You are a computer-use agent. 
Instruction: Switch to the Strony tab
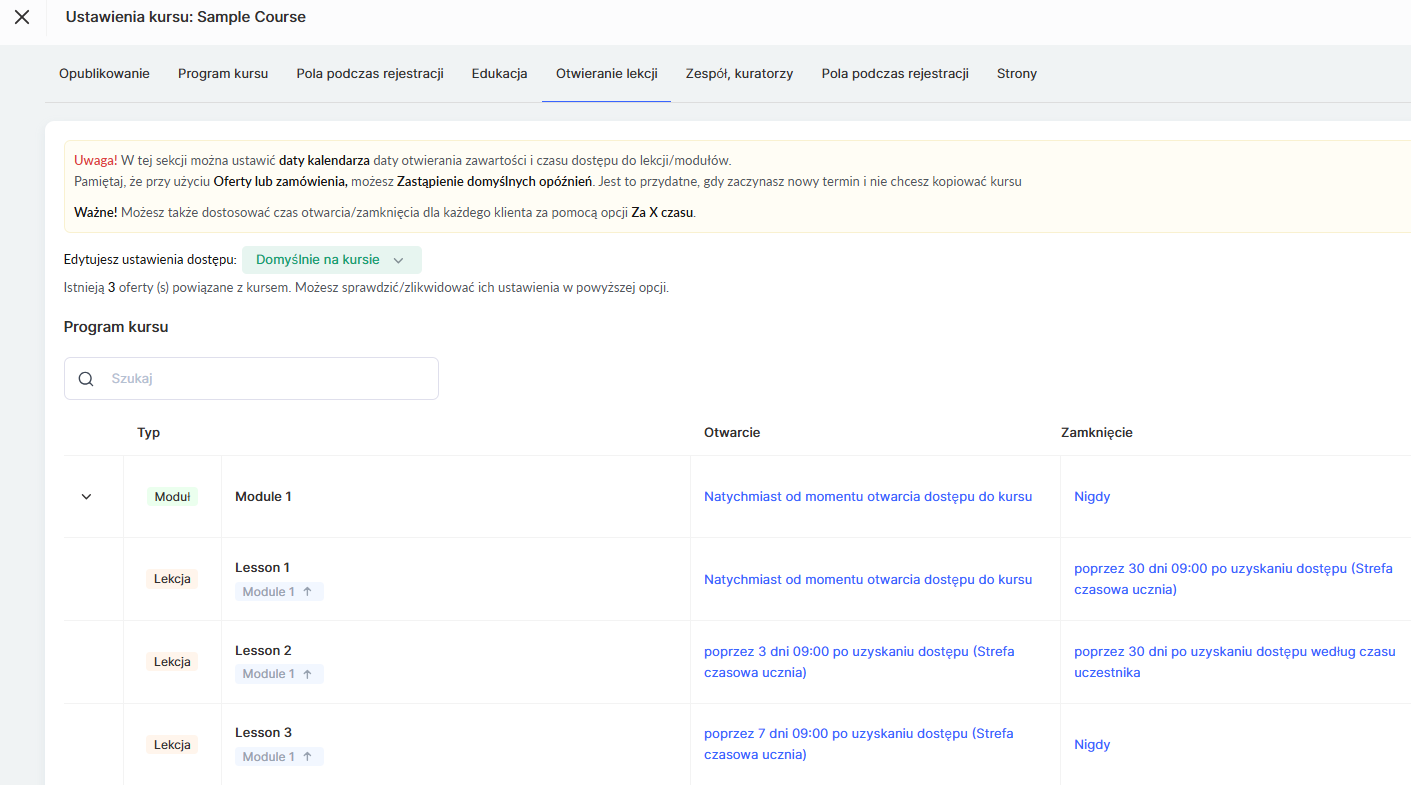1017,73
